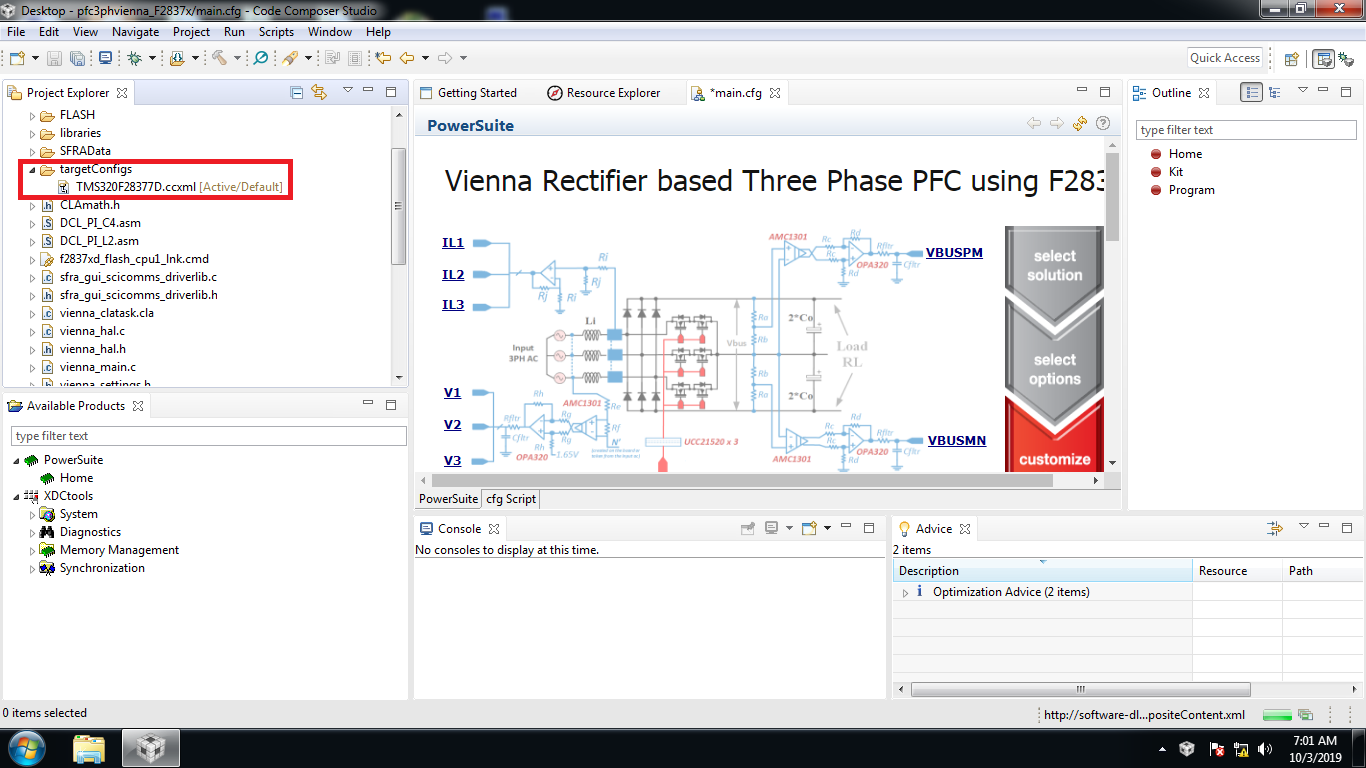Screen dimensions: 1366x768
Task: Expand Optimization Advice in the Advice panel
Action: coord(906,591)
